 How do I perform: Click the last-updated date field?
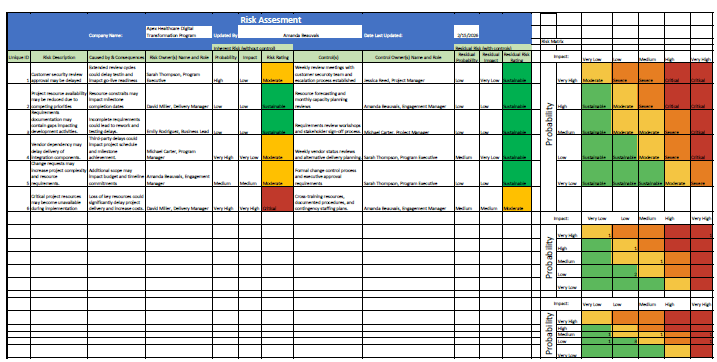[466, 32]
